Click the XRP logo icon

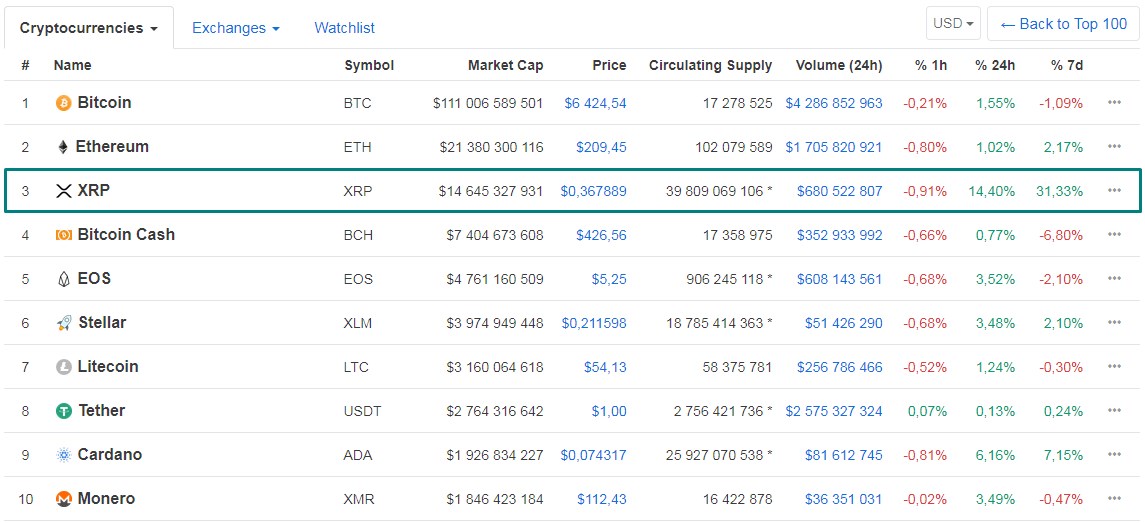[x=64, y=191]
